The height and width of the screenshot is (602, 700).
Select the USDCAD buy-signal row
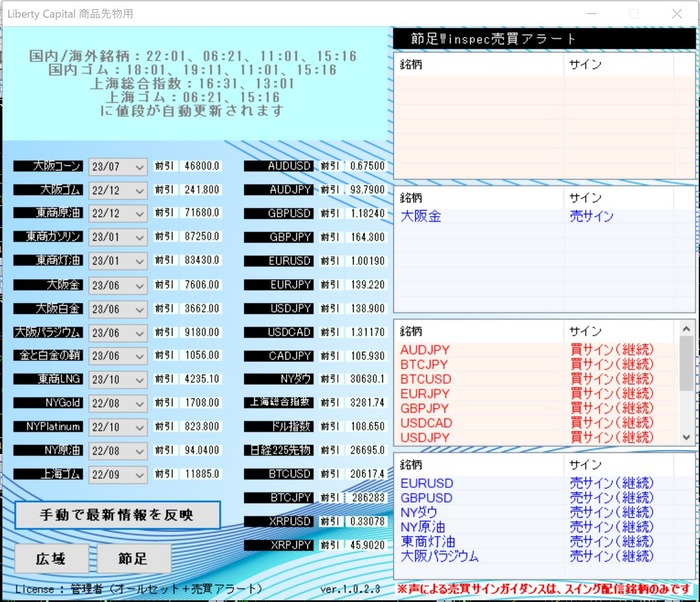click(537, 423)
